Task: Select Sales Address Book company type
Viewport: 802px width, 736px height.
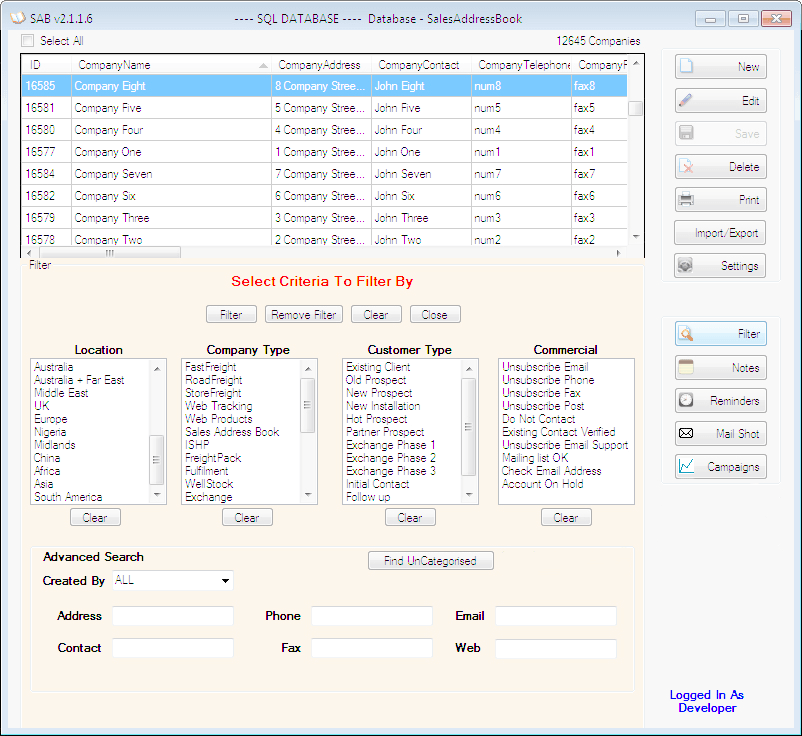Action: point(232,432)
